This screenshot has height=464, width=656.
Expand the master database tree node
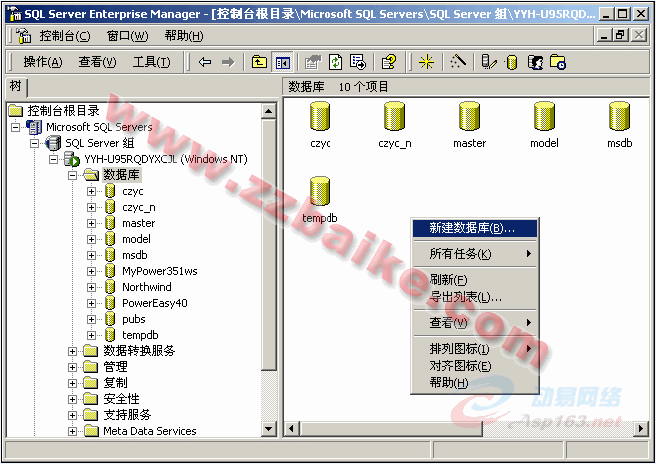click(x=91, y=223)
